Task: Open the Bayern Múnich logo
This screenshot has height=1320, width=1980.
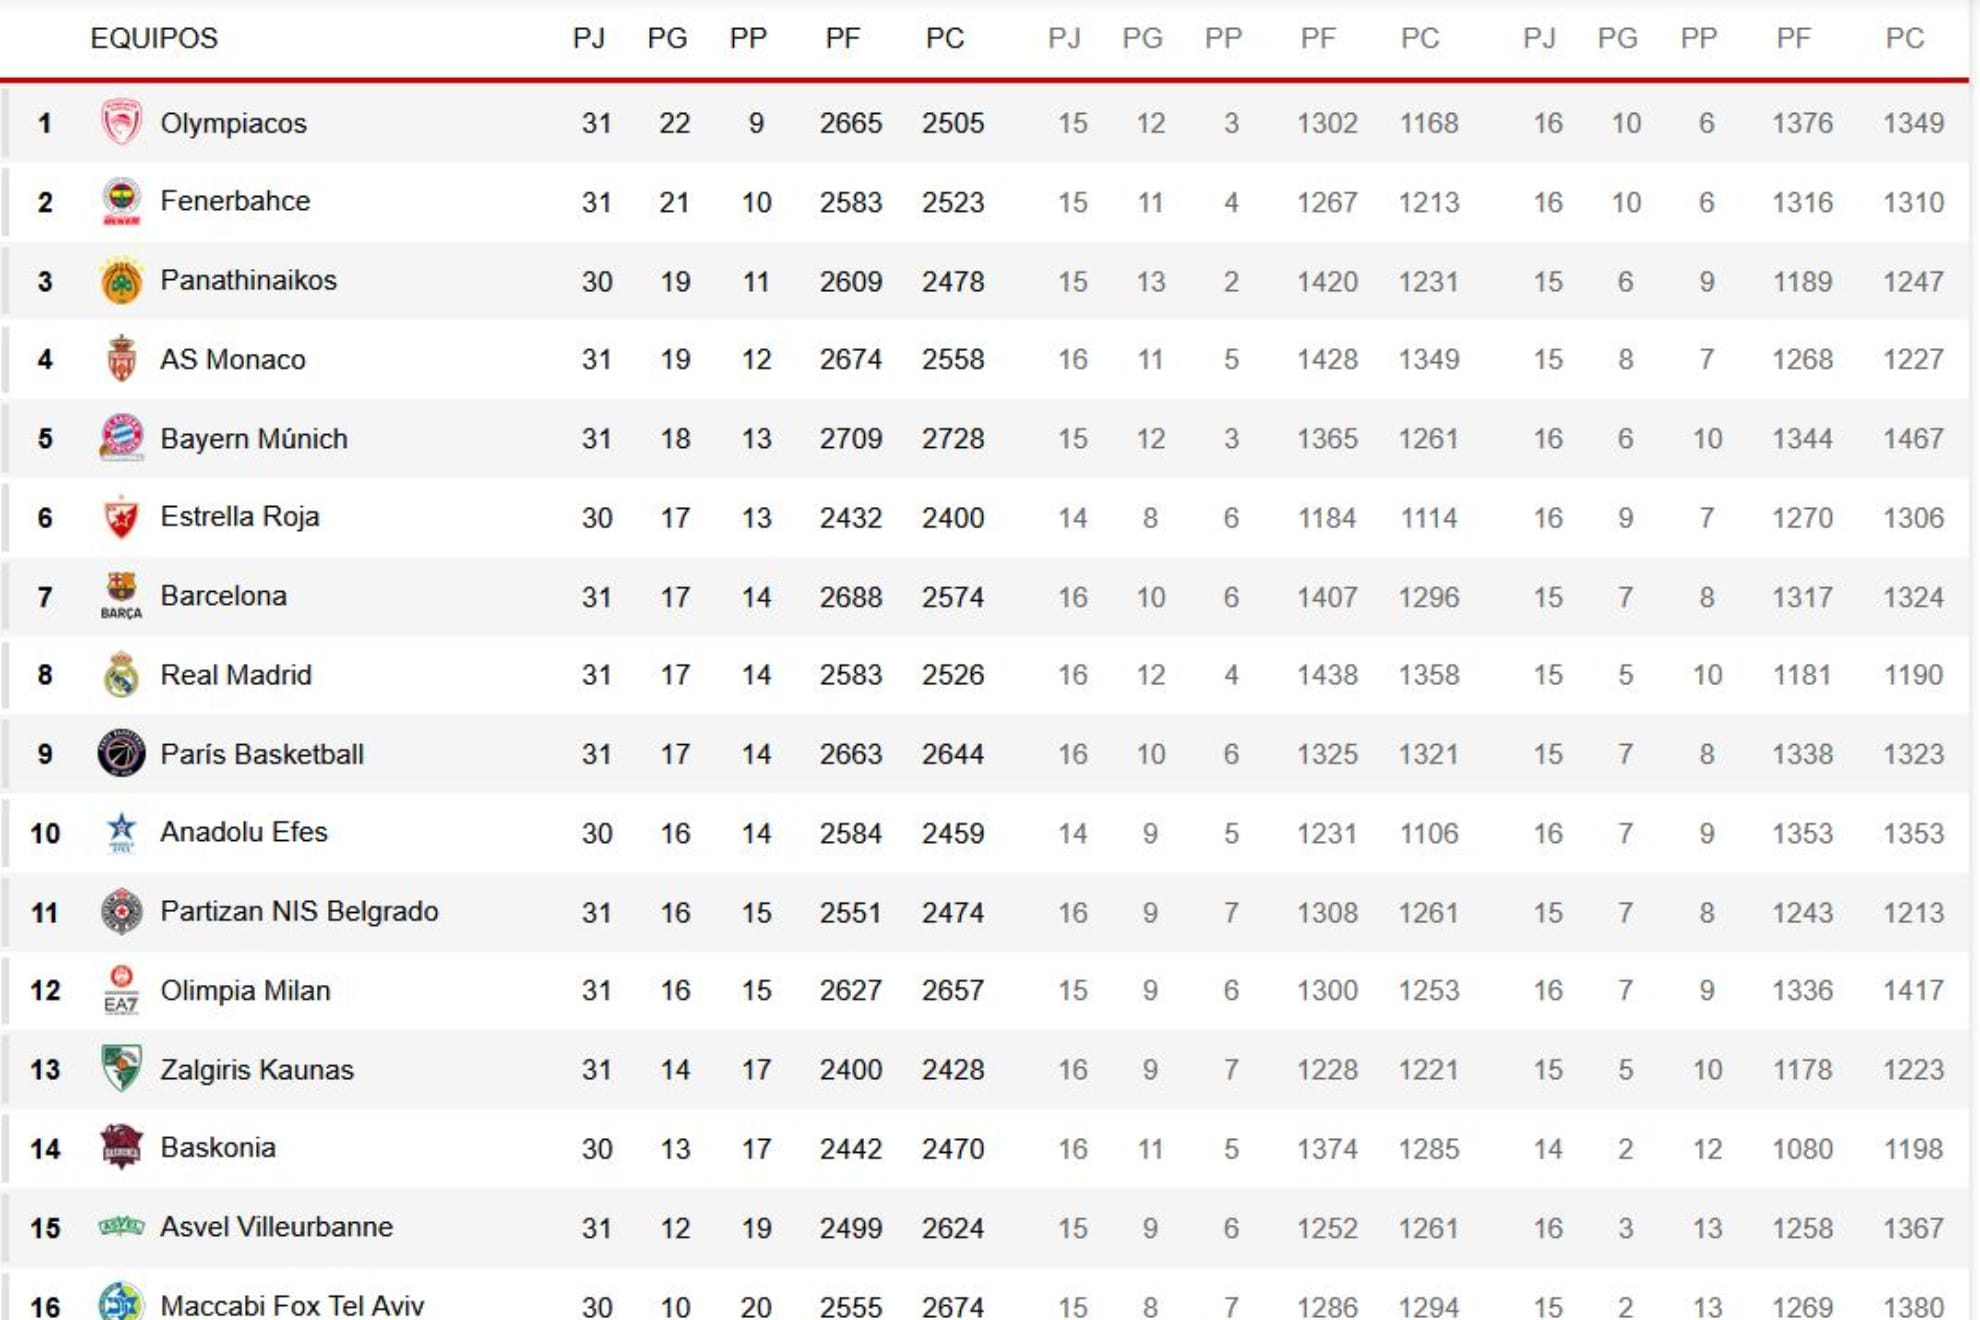Action: click(121, 438)
